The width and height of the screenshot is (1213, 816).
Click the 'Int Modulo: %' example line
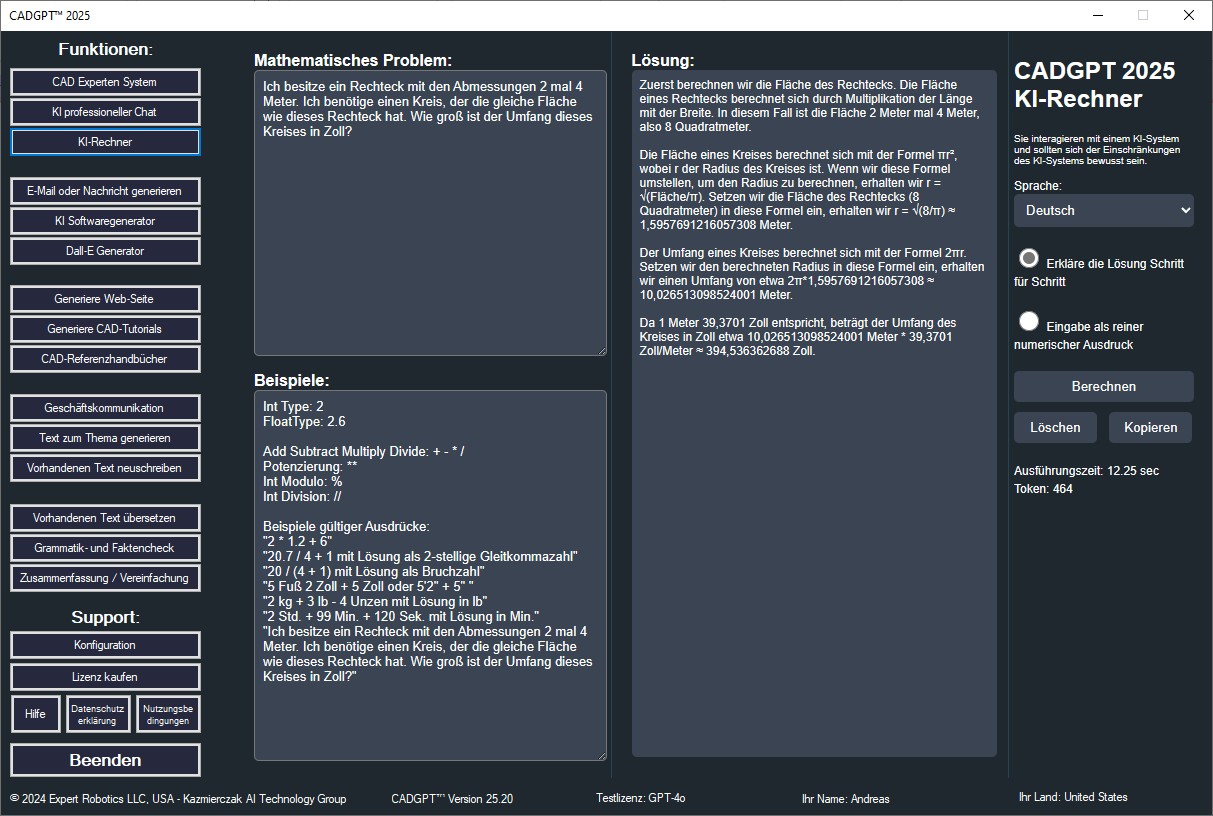tap(302, 481)
